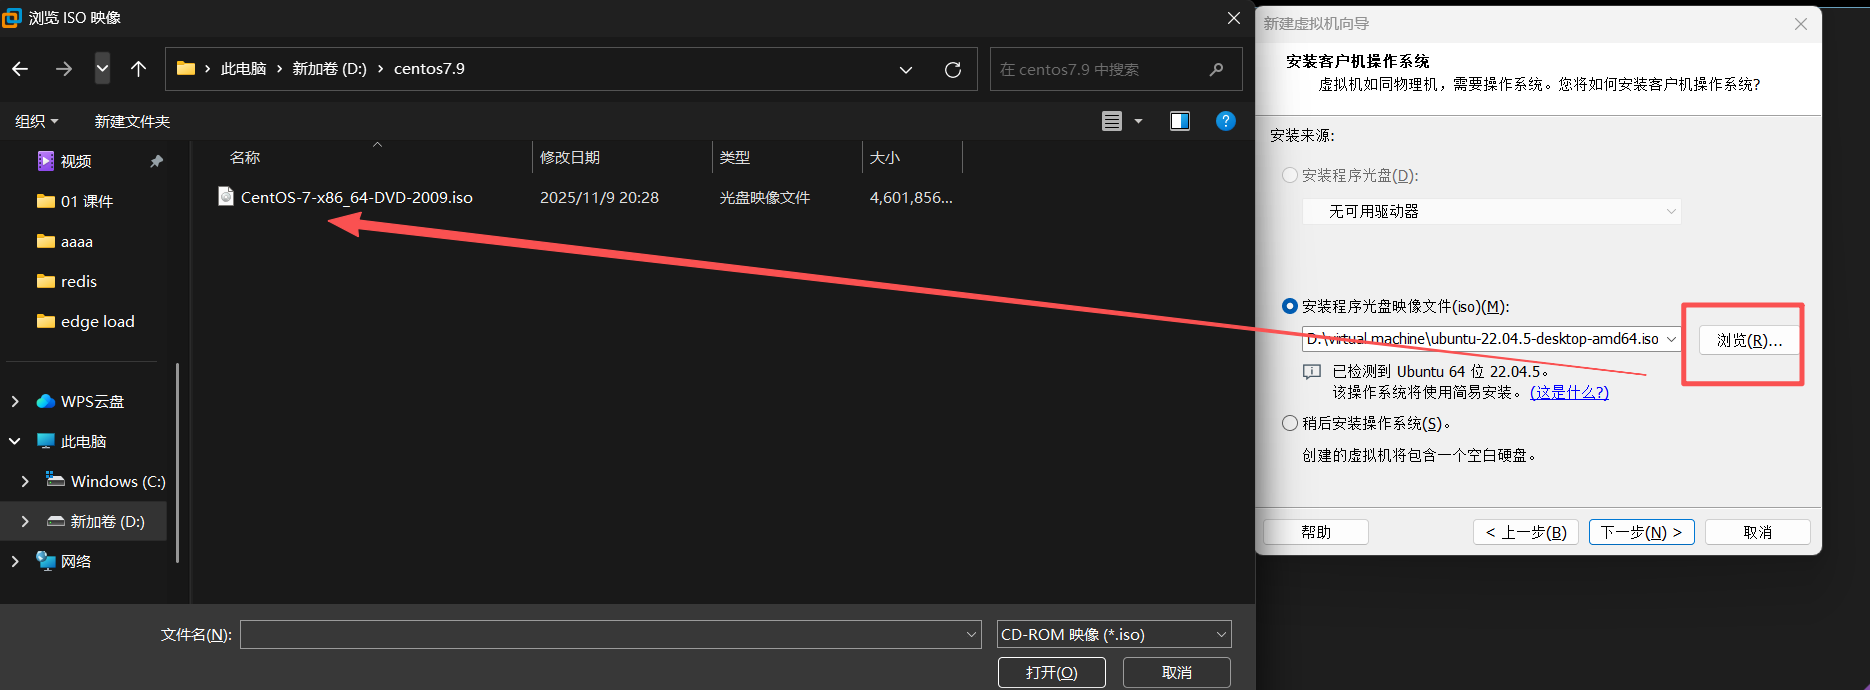Open help with the question mark icon
The height and width of the screenshot is (690, 1870).
point(1226,121)
